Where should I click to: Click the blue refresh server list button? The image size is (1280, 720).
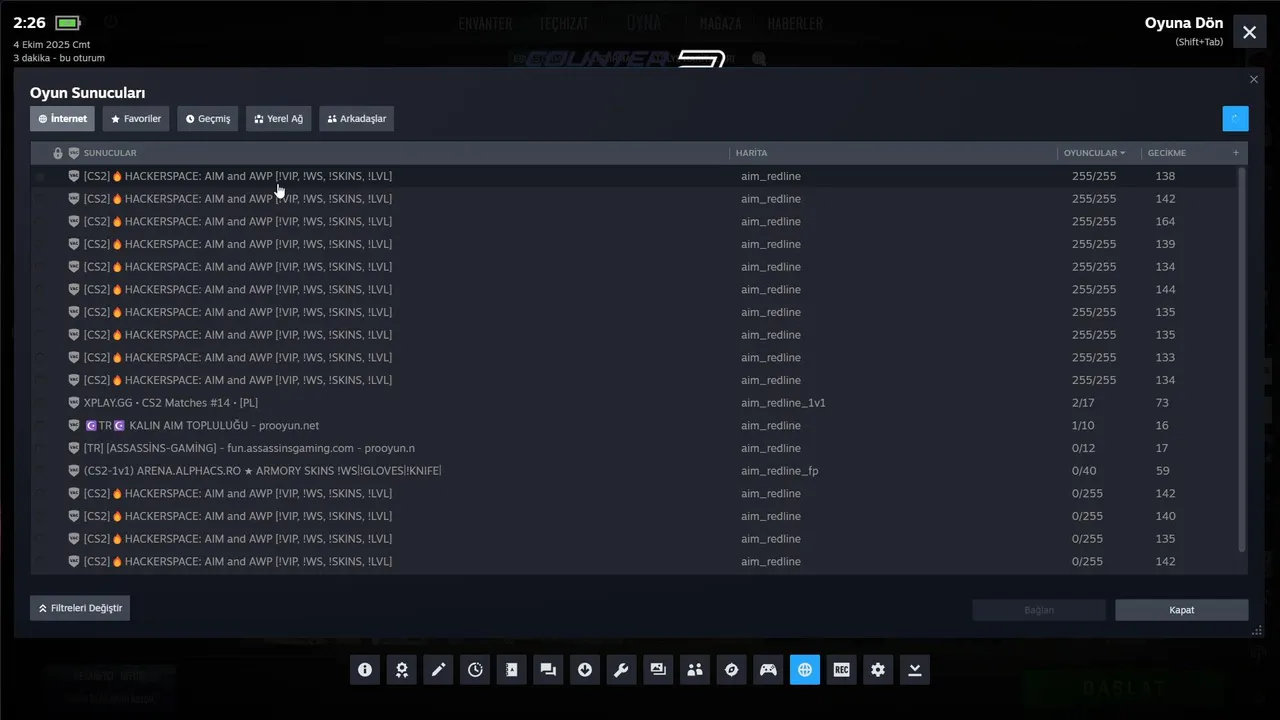click(1235, 118)
